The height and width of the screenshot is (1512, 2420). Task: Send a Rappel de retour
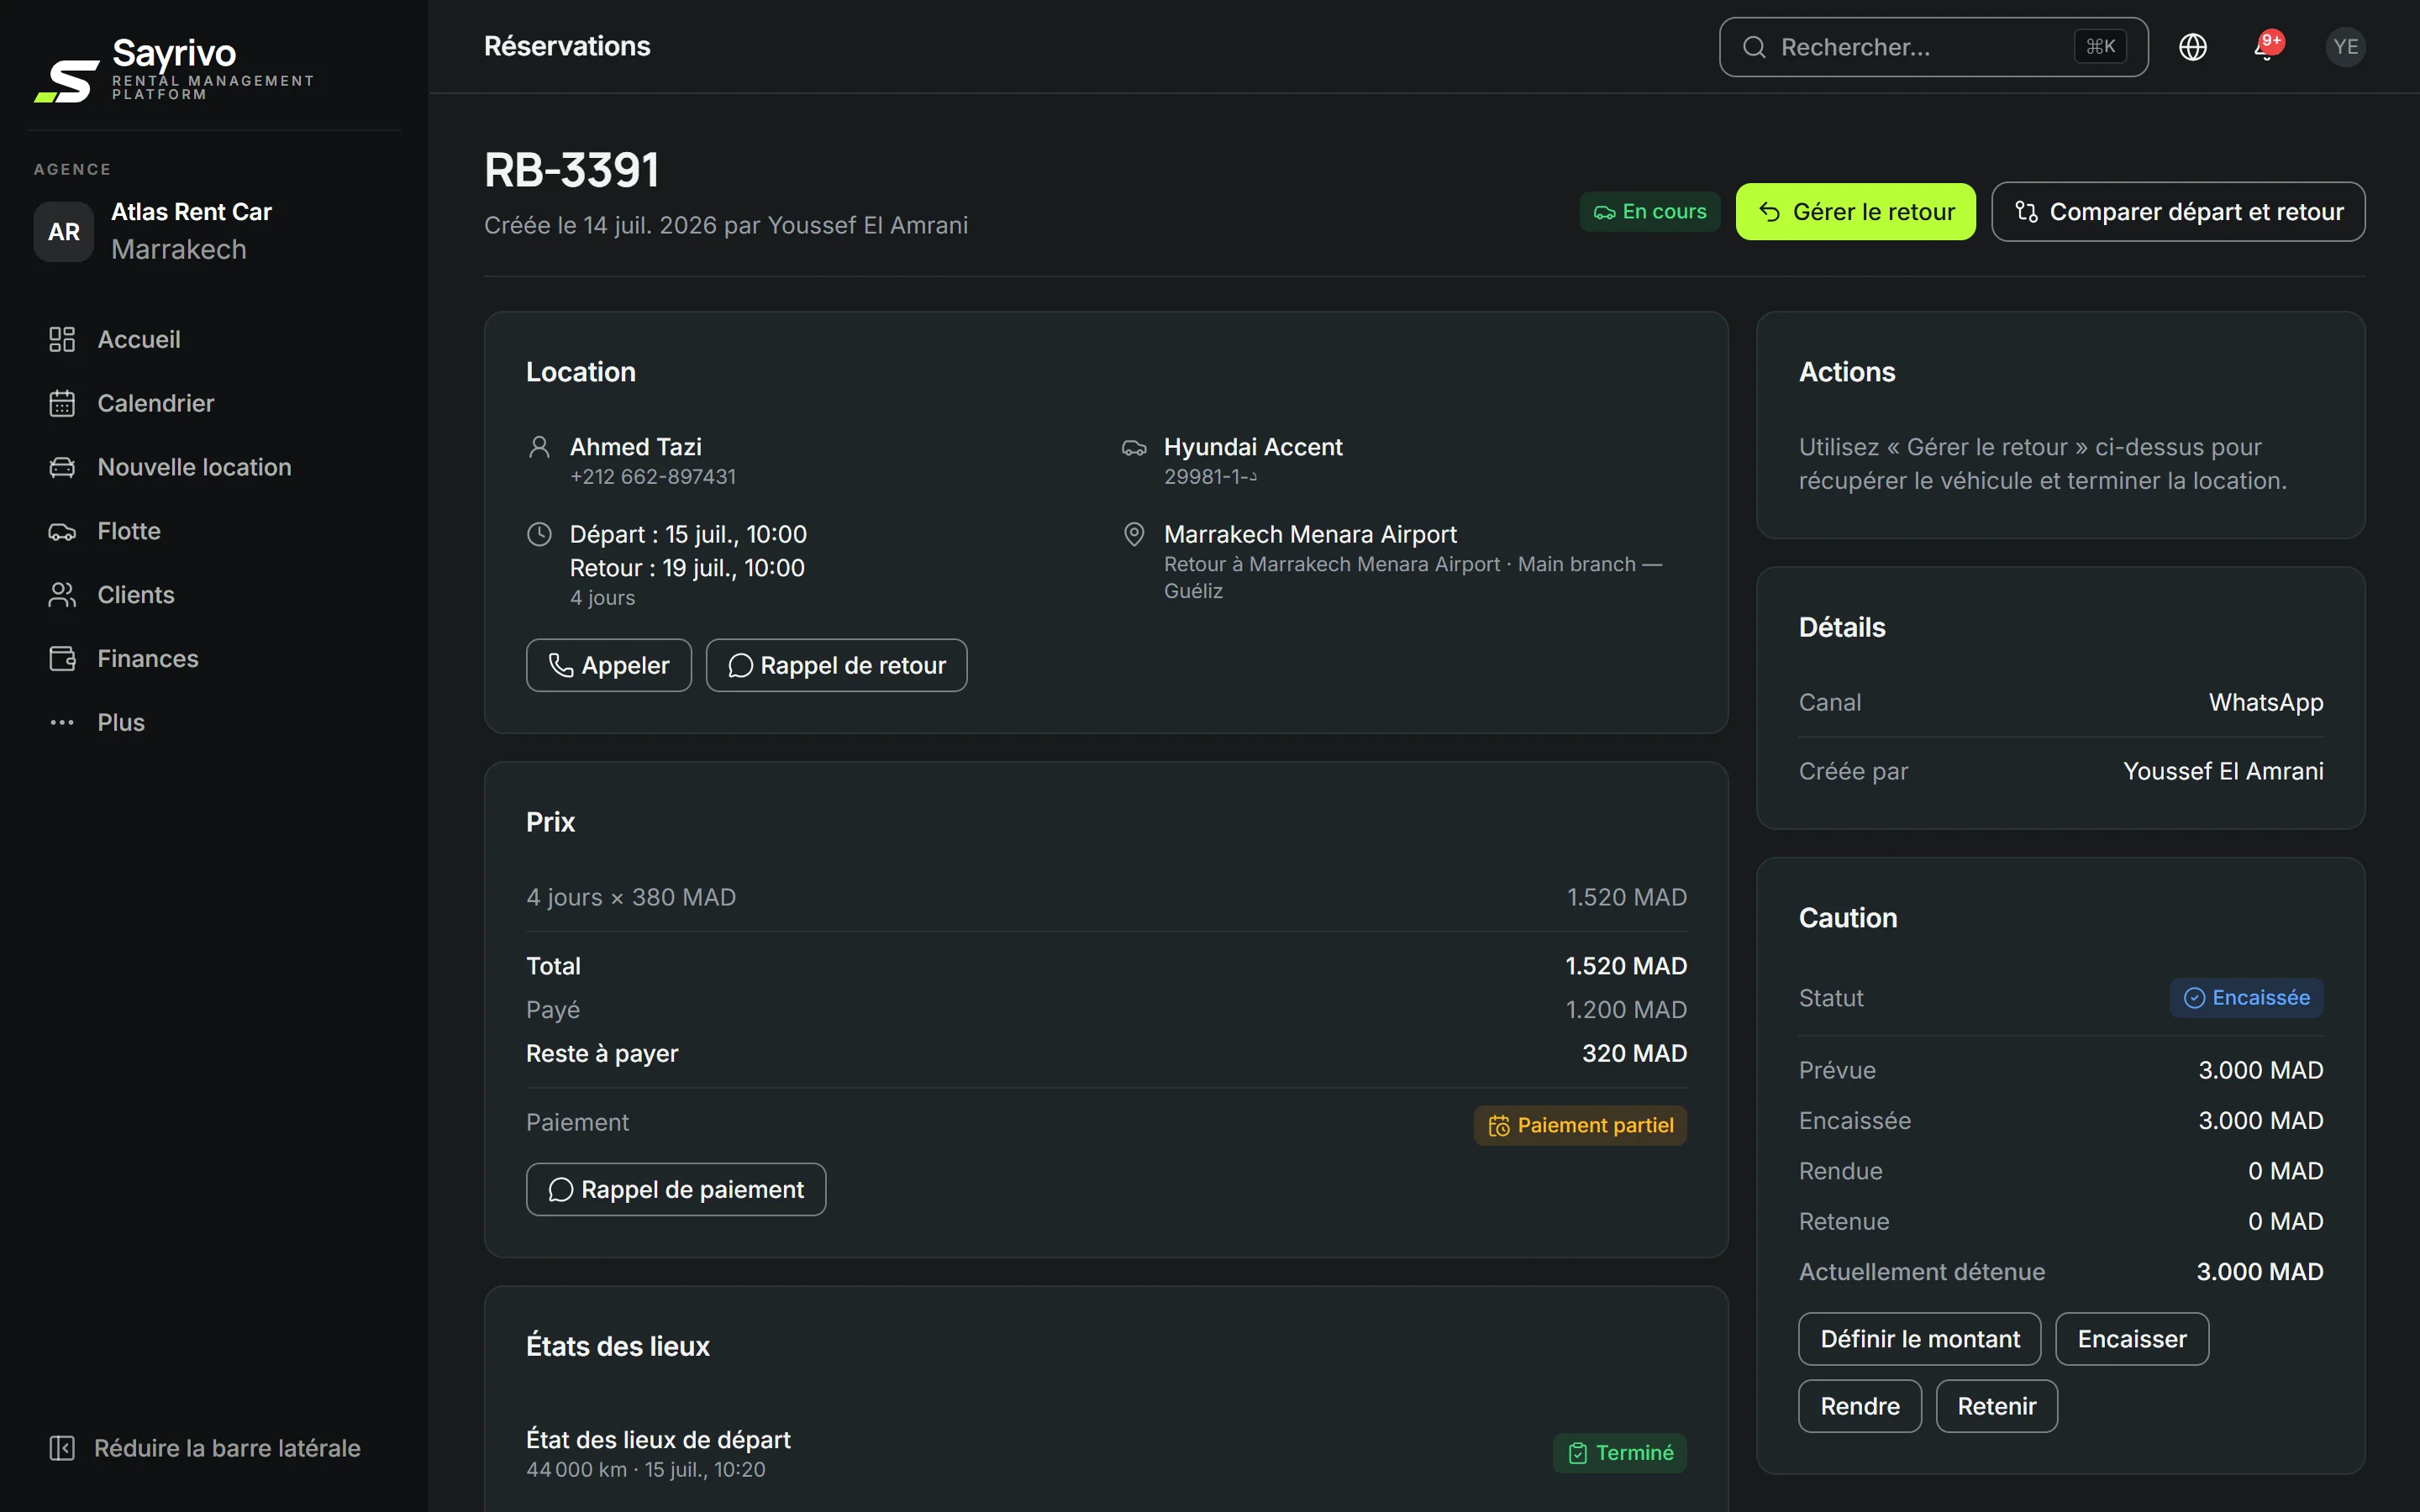coord(836,665)
